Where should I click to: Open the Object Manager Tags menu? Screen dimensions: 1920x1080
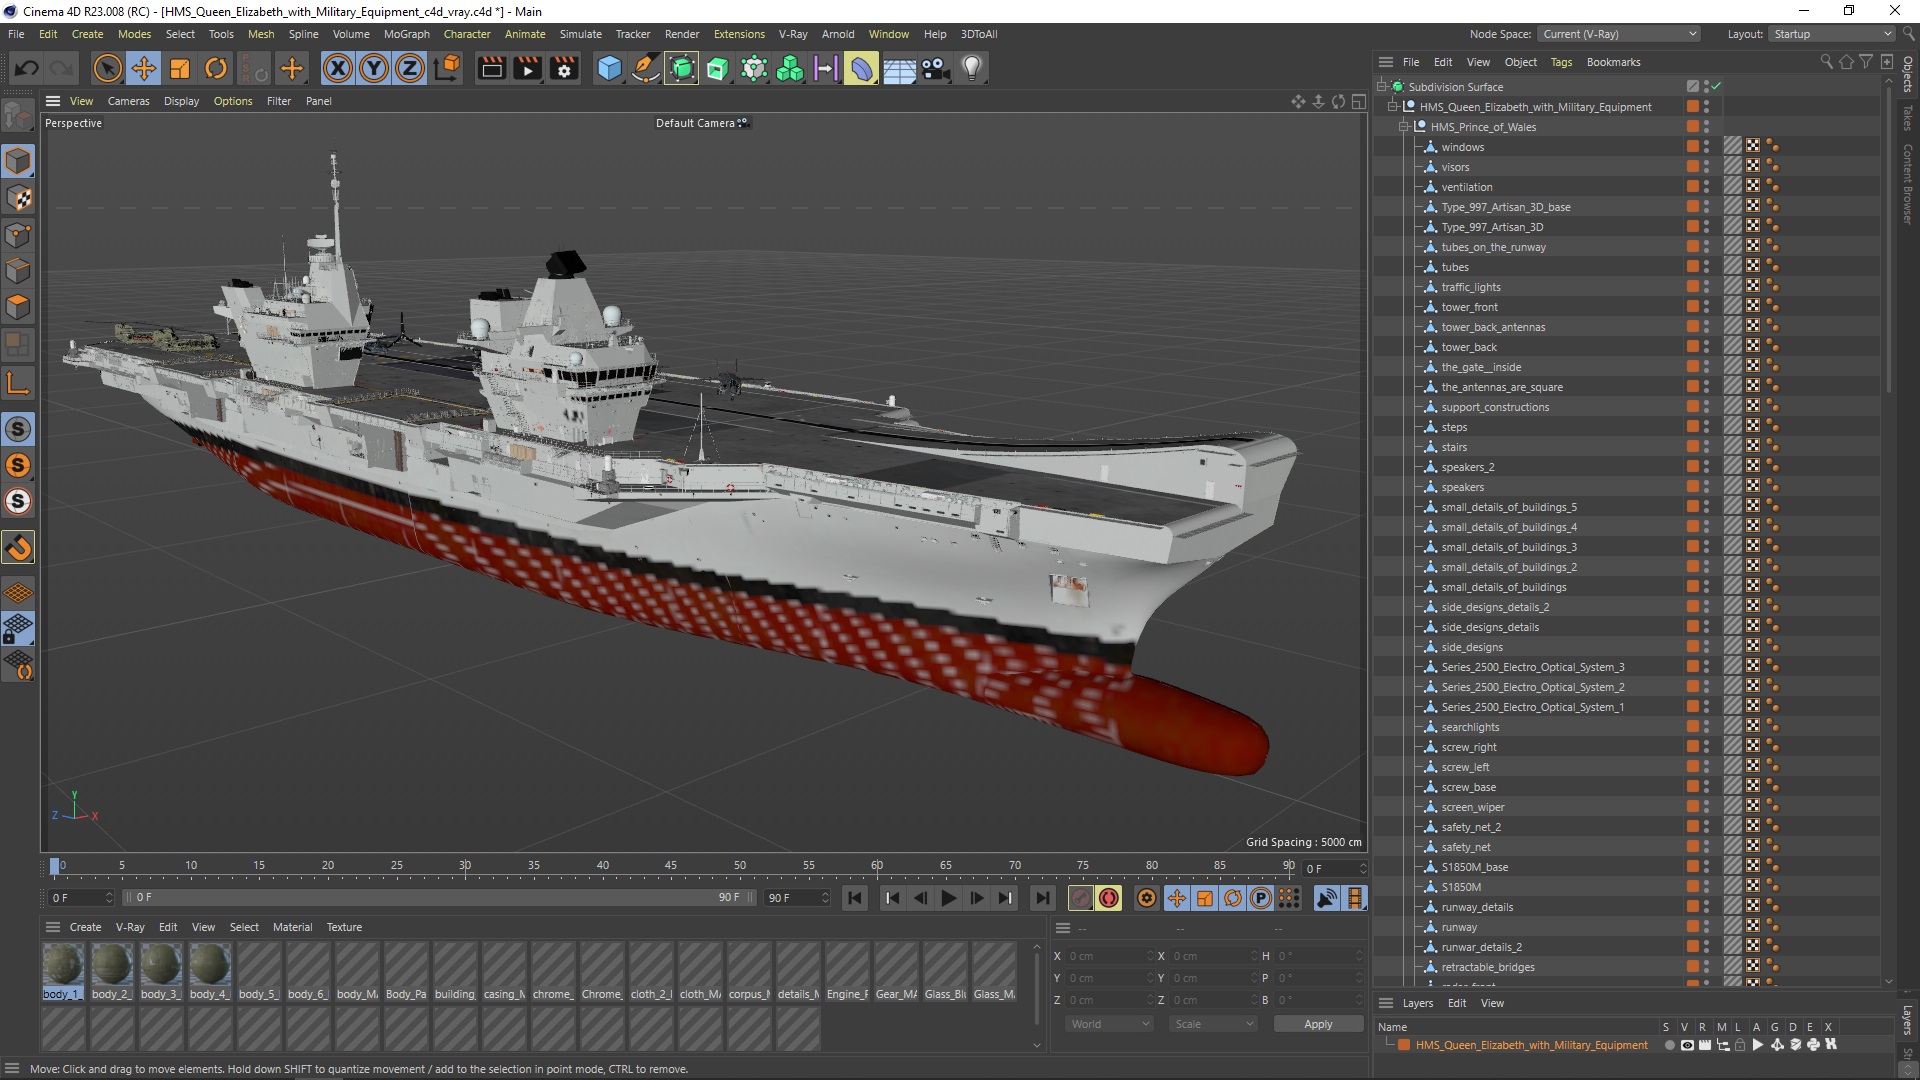(1561, 62)
